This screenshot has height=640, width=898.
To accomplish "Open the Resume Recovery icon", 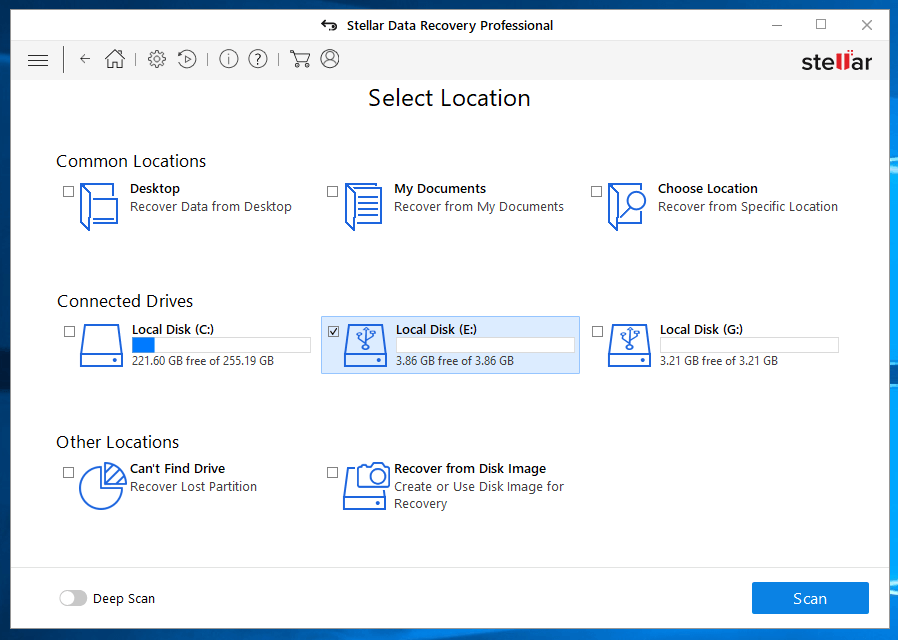I will 187,59.
